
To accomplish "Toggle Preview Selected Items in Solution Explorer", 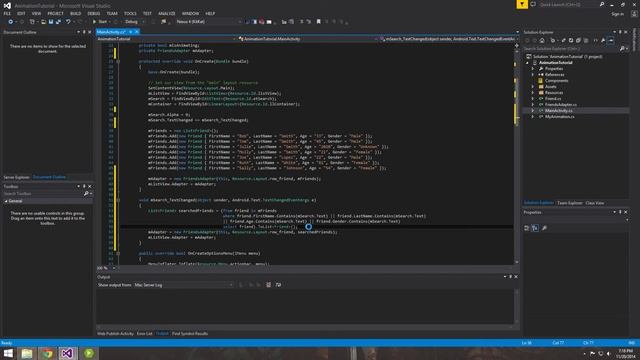I will click(611, 40).
